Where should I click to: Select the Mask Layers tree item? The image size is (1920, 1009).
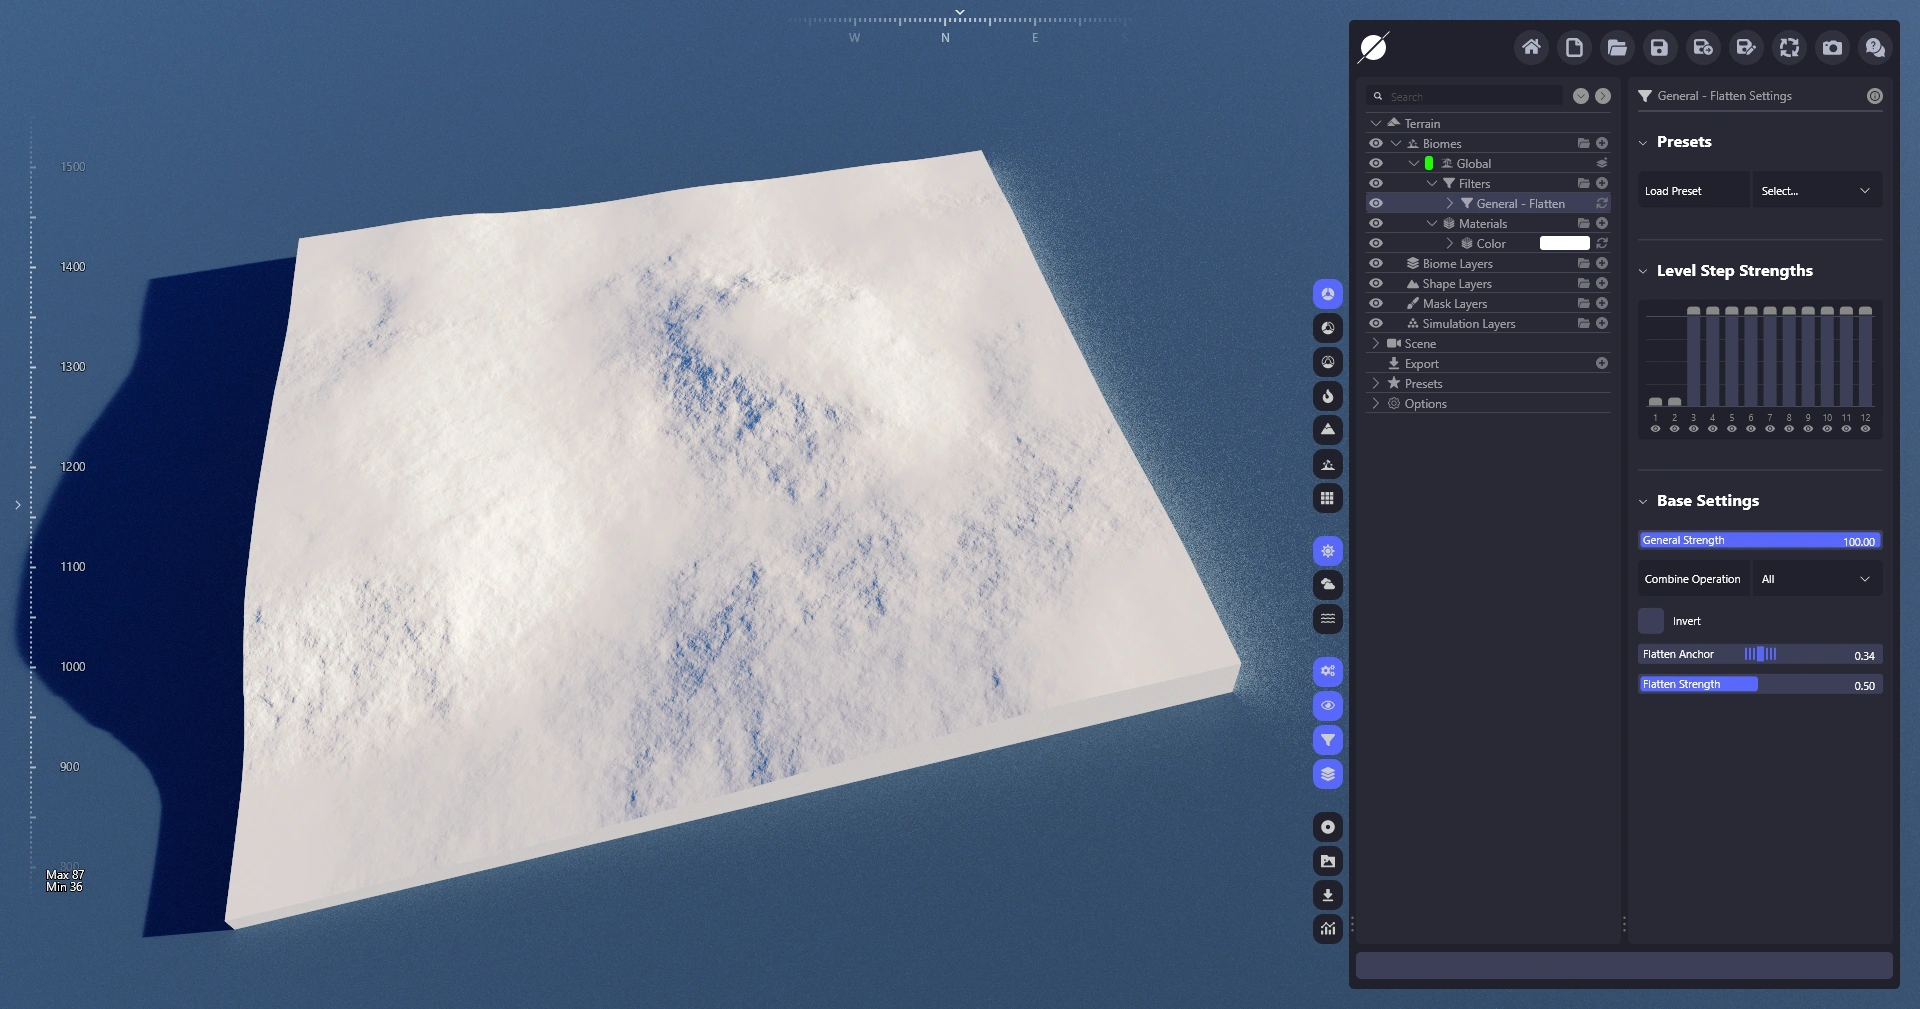tap(1454, 304)
